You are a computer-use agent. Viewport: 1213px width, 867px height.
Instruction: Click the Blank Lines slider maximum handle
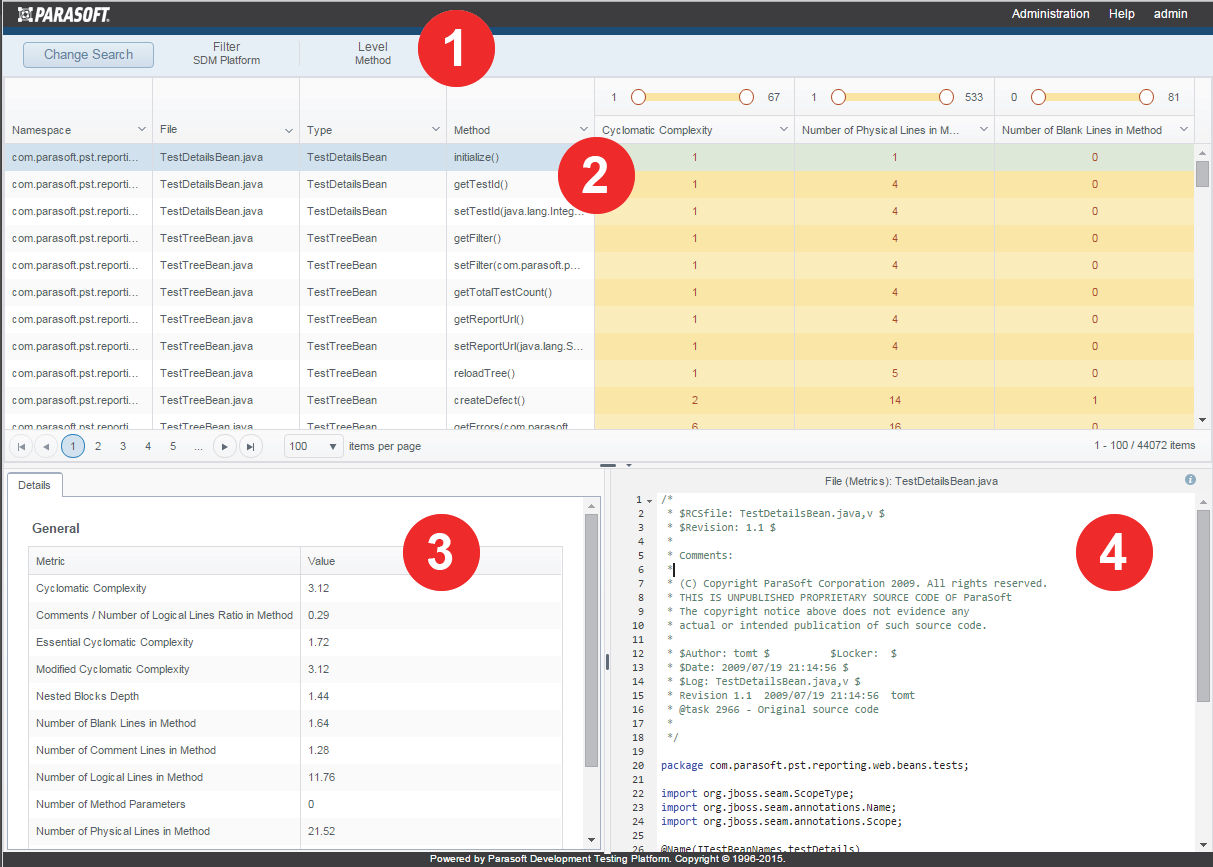pos(1146,97)
